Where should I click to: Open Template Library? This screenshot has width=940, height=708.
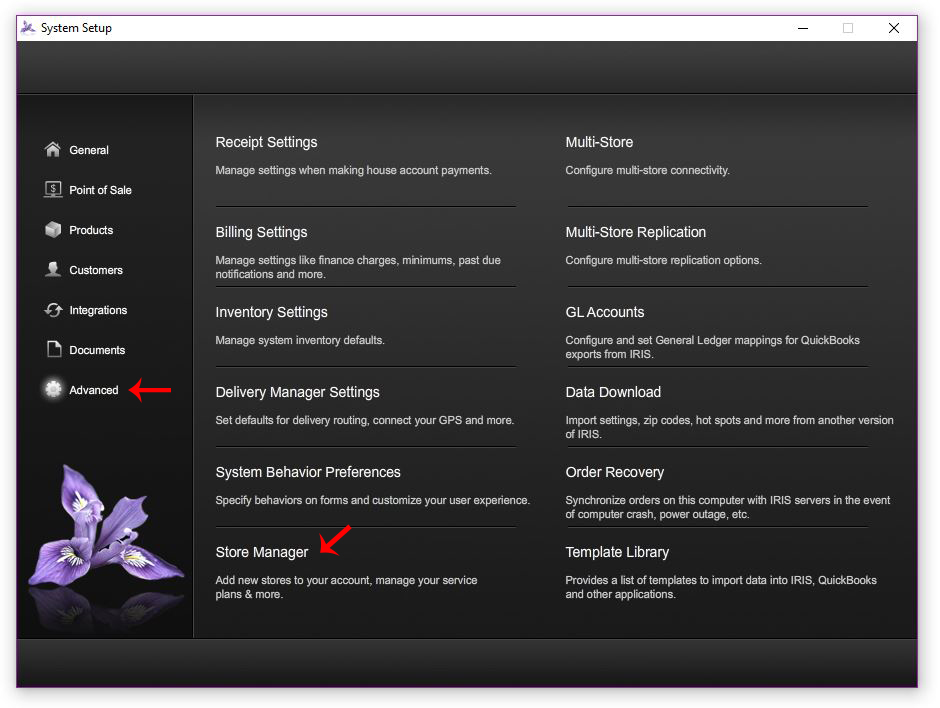(x=617, y=552)
